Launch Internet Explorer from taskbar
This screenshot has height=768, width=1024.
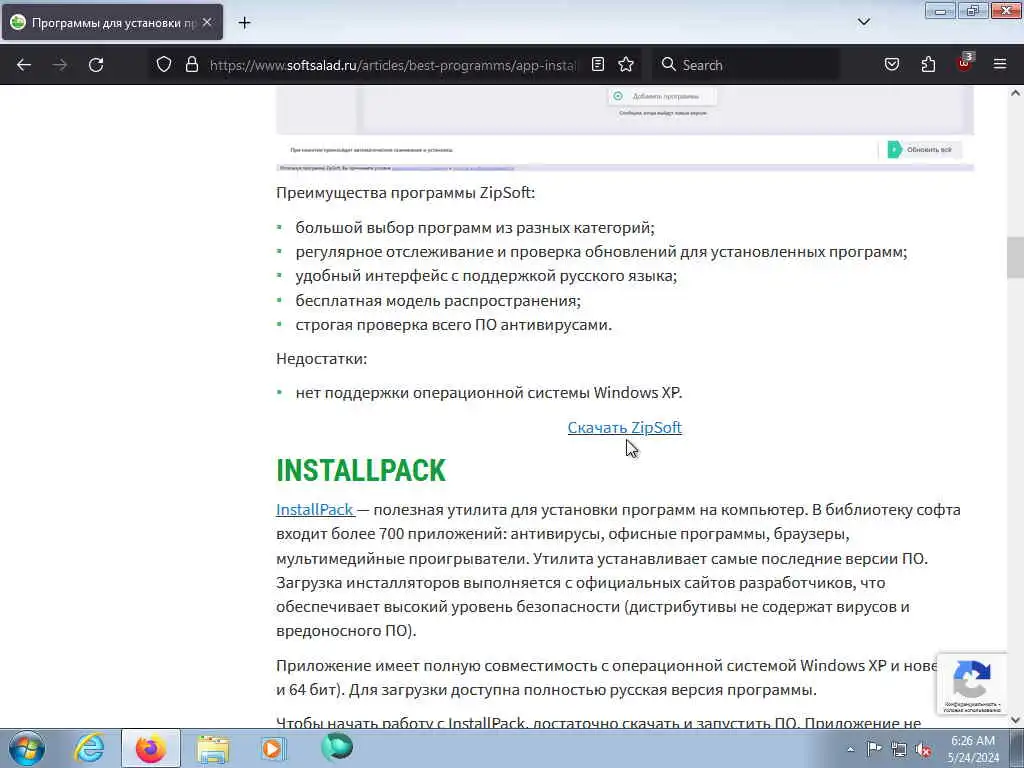point(89,748)
